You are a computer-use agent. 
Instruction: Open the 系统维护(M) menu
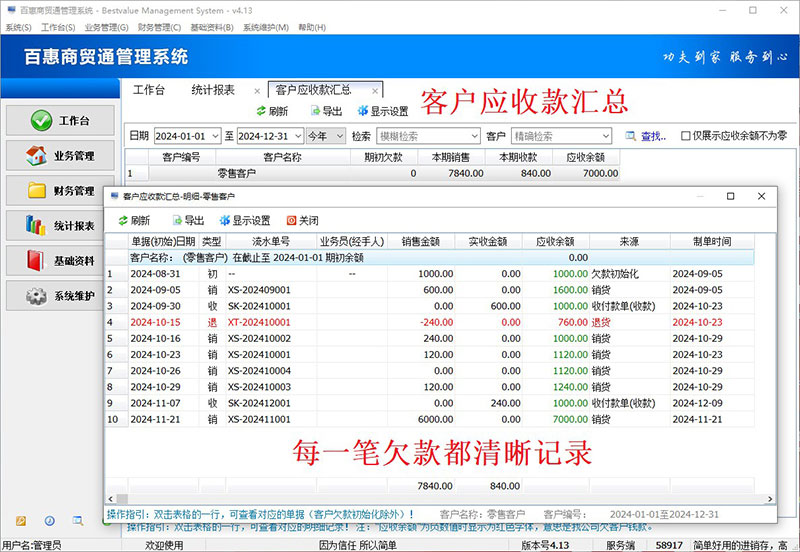[266, 28]
